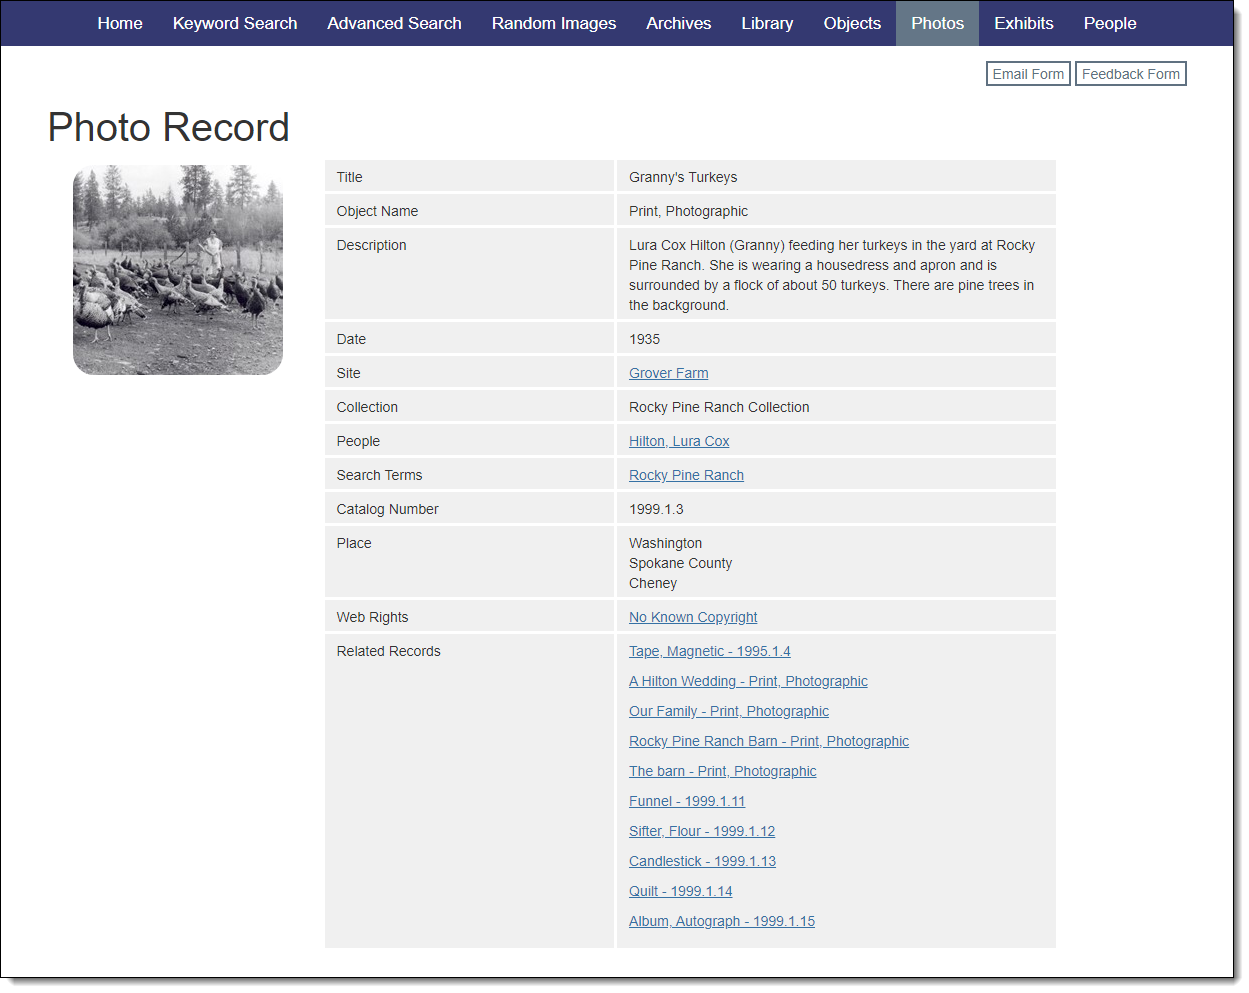Open the Hilton, Lura Cox person link

click(679, 441)
